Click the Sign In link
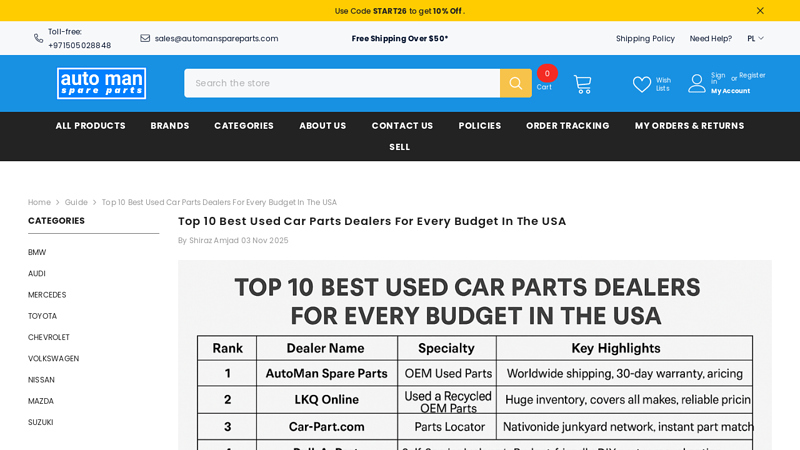 (718, 78)
